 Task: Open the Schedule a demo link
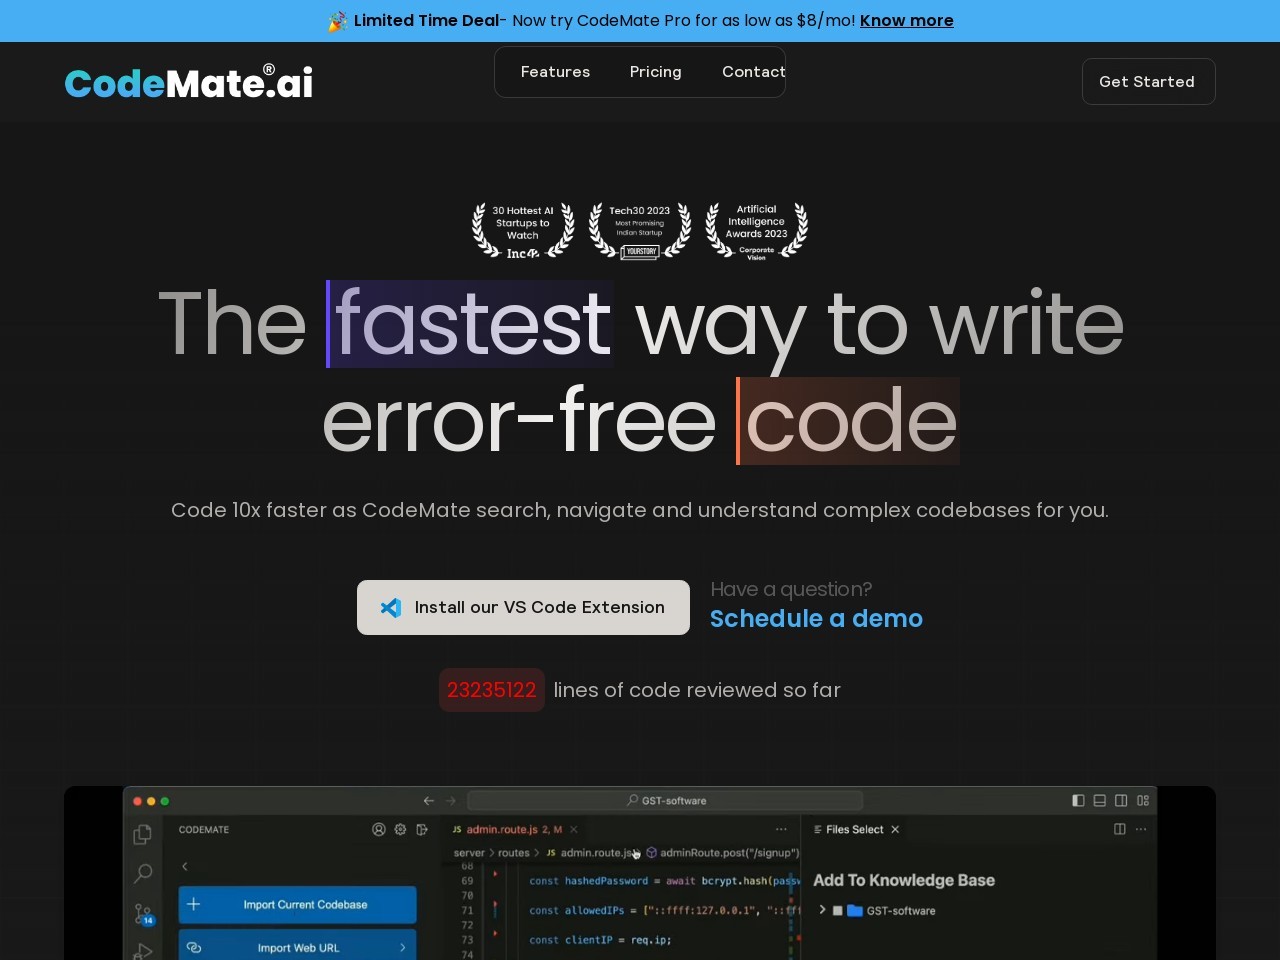[816, 618]
